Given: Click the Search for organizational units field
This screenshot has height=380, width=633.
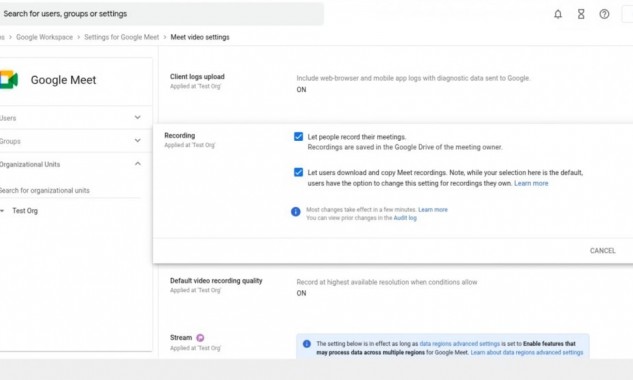Looking at the screenshot, I should point(69,190).
